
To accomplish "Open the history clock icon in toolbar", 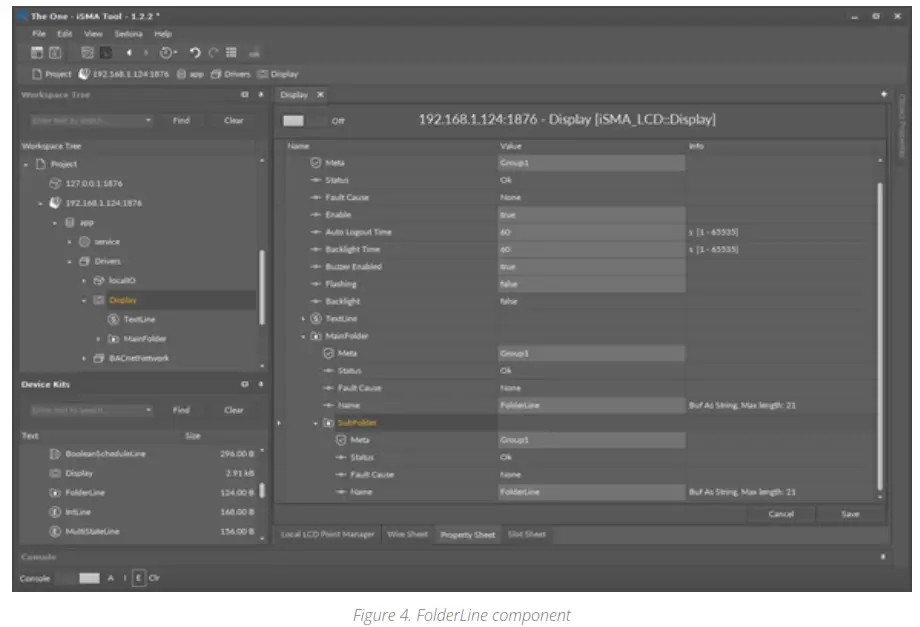I will tap(167, 53).
